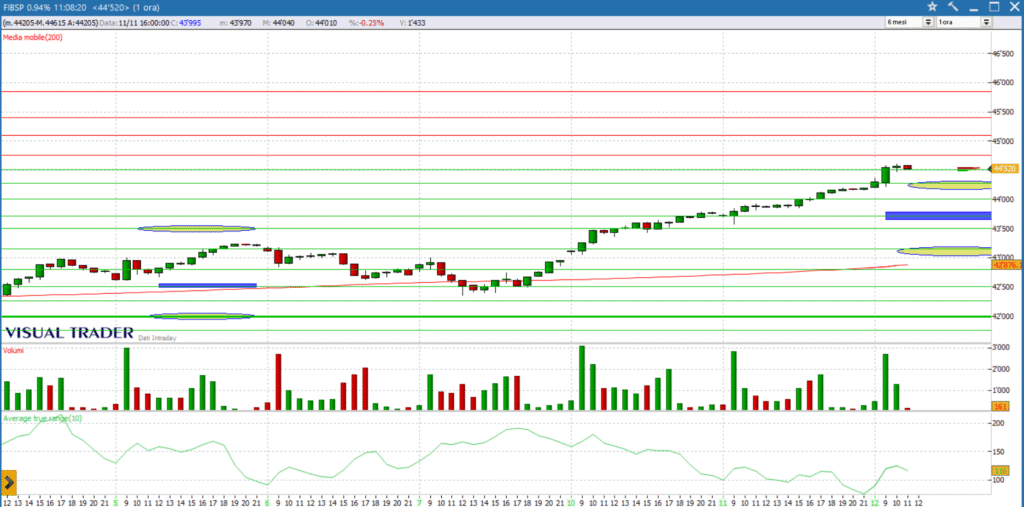Viewport: 1024px width, 507px height.
Task: Click the 3'000 volume axis label
Action: 1002,348
